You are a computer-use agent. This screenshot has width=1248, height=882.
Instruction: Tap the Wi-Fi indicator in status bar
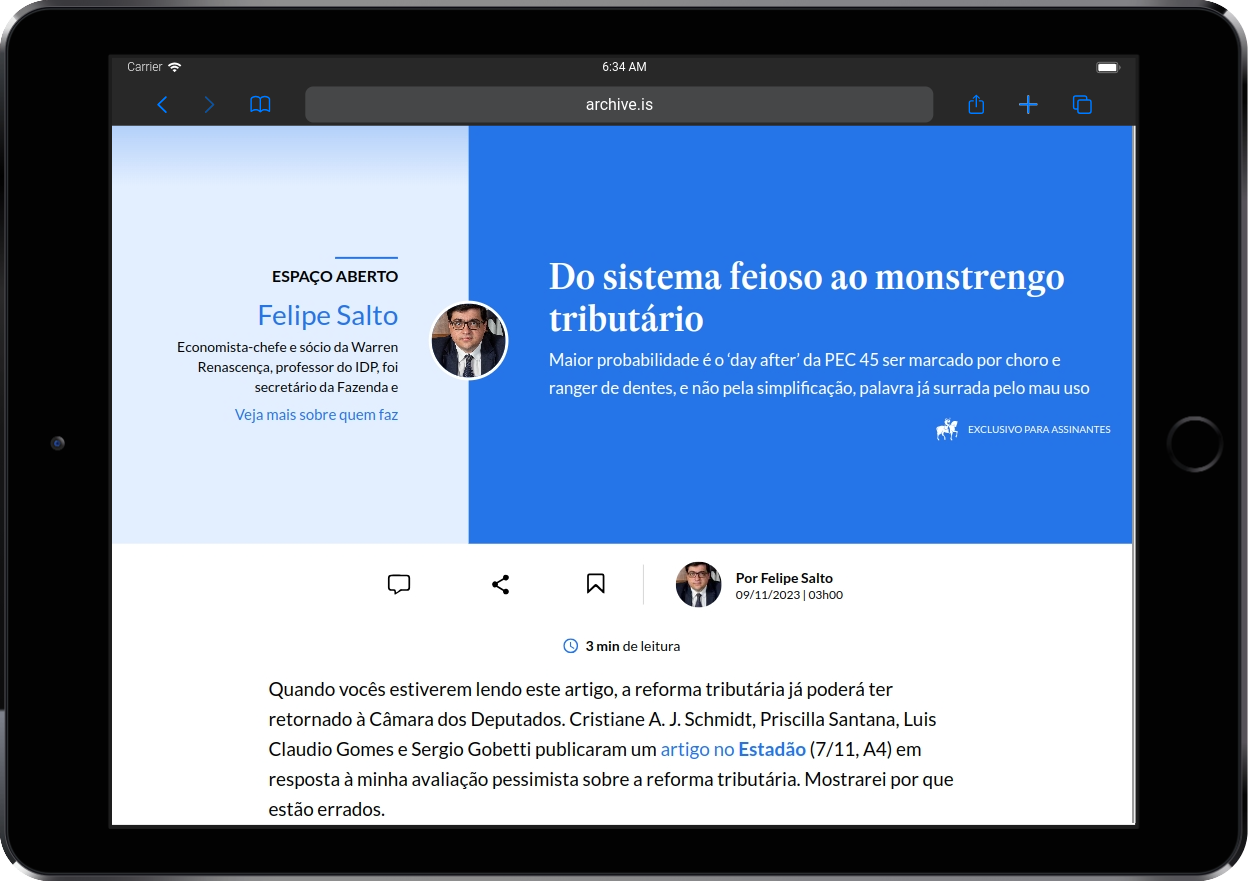pyautogui.click(x=175, y=67)
